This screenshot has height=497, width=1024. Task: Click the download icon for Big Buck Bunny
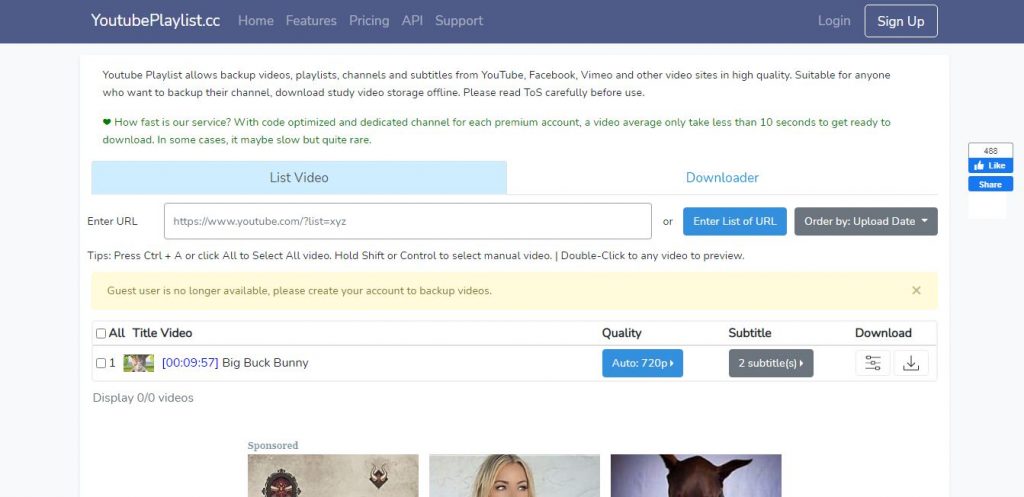coord(910,363)
